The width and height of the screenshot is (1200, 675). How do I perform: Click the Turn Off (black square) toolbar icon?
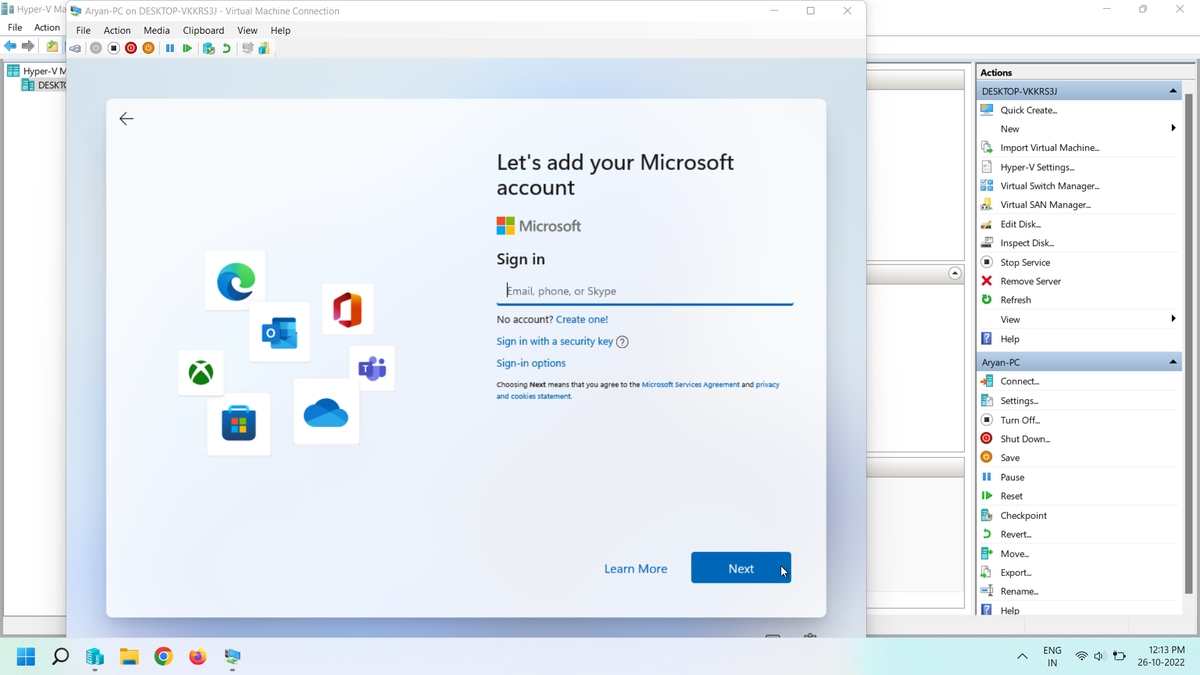[113, 48]
